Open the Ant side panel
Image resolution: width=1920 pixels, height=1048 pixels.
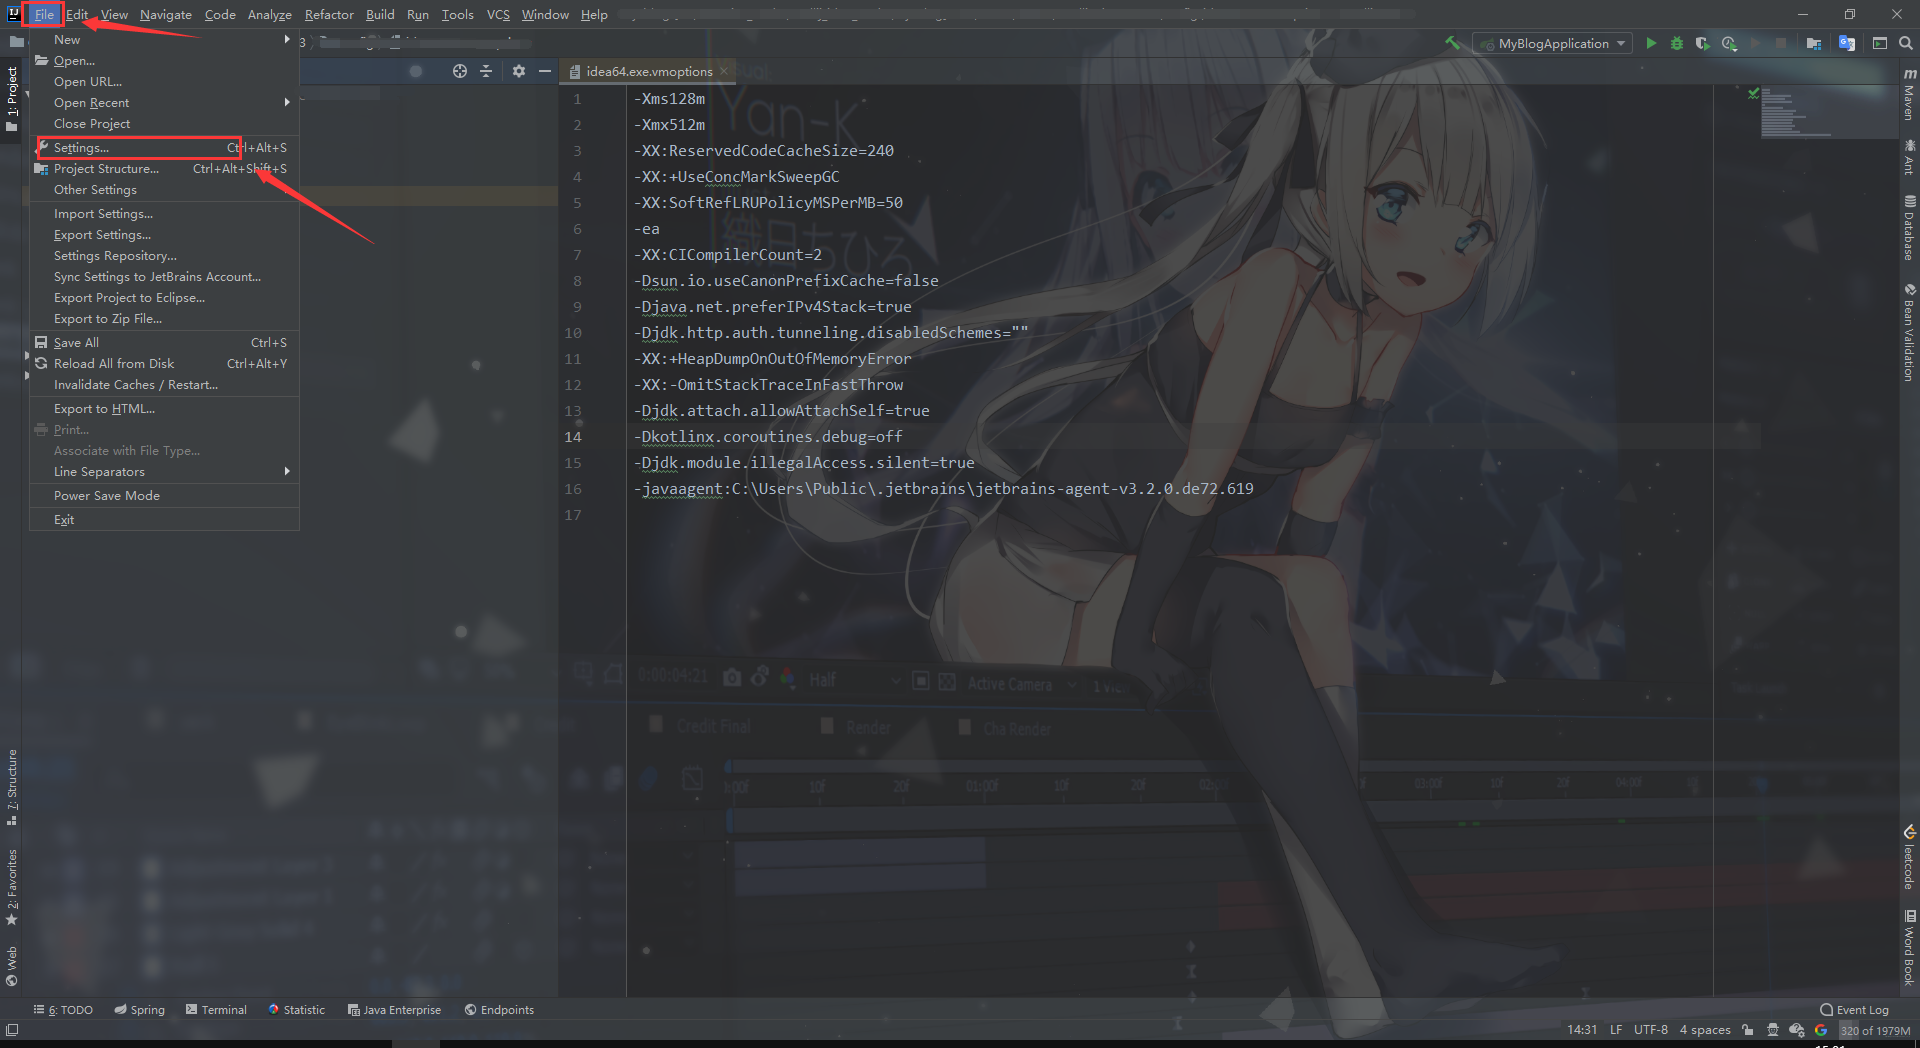(x=1909, y=157)
